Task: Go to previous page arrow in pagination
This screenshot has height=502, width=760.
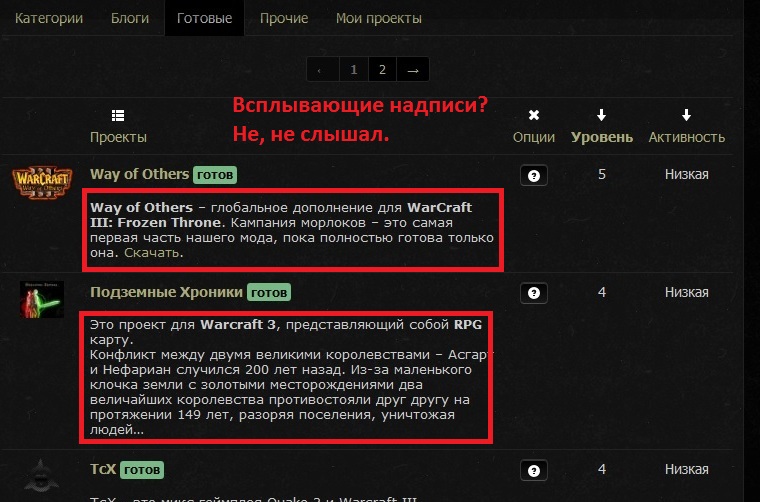Action: 323,69
